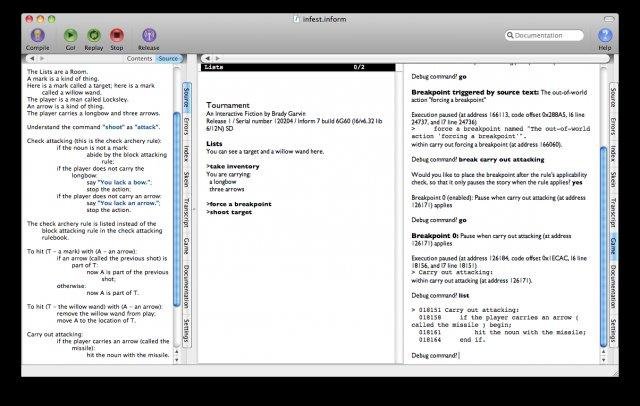Switch left panel to Contents view
The width and height of the screenshot is (640, 406).
pos(139,59)
